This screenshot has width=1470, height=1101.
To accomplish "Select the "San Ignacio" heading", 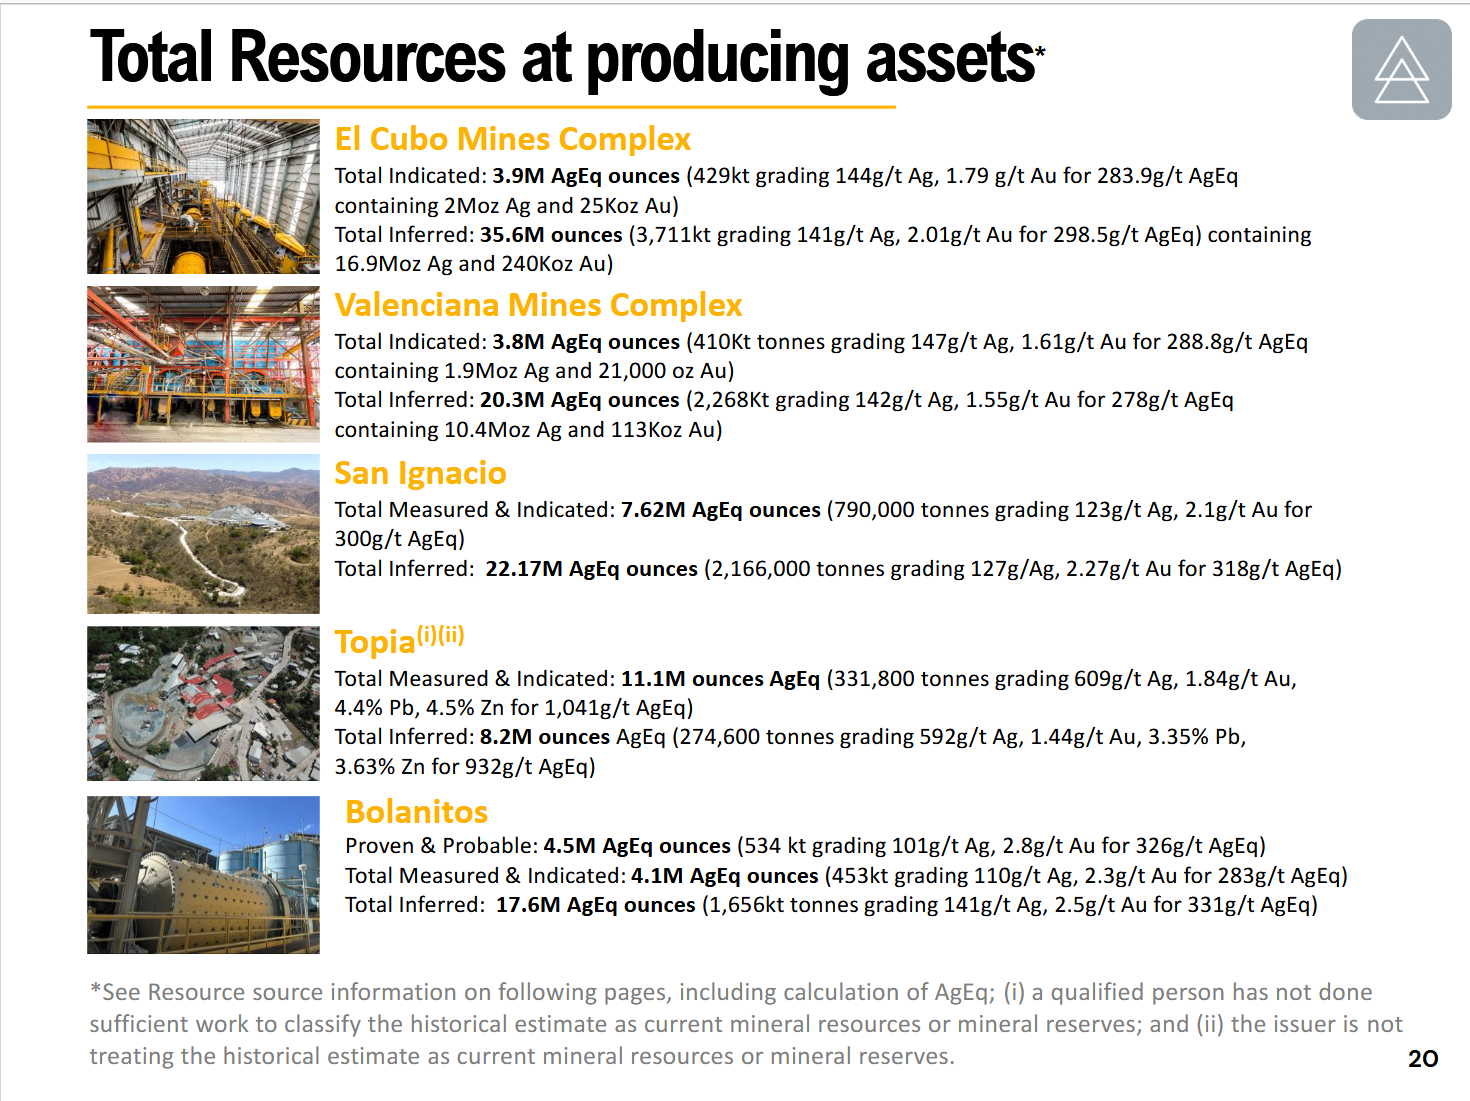I will [420, 473].
